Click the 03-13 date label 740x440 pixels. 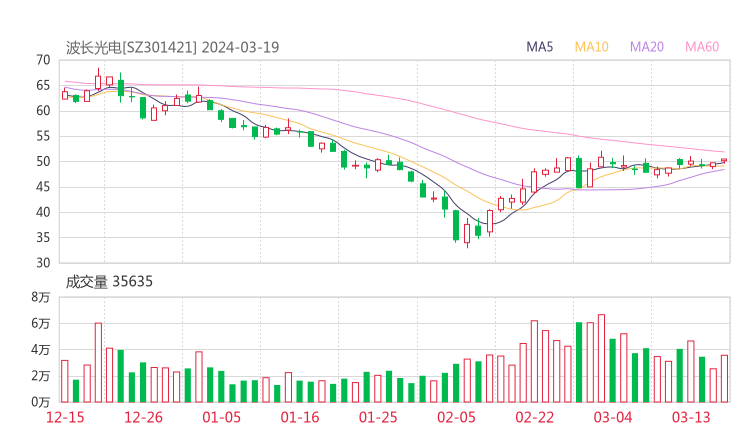[691, 417]
